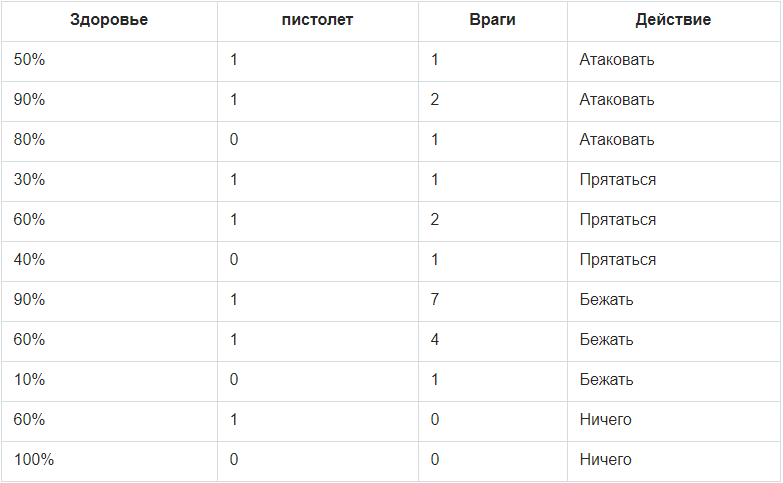Screen dimensions: 783x483
Task: Click the Здоровье column header
Action: 109,19
